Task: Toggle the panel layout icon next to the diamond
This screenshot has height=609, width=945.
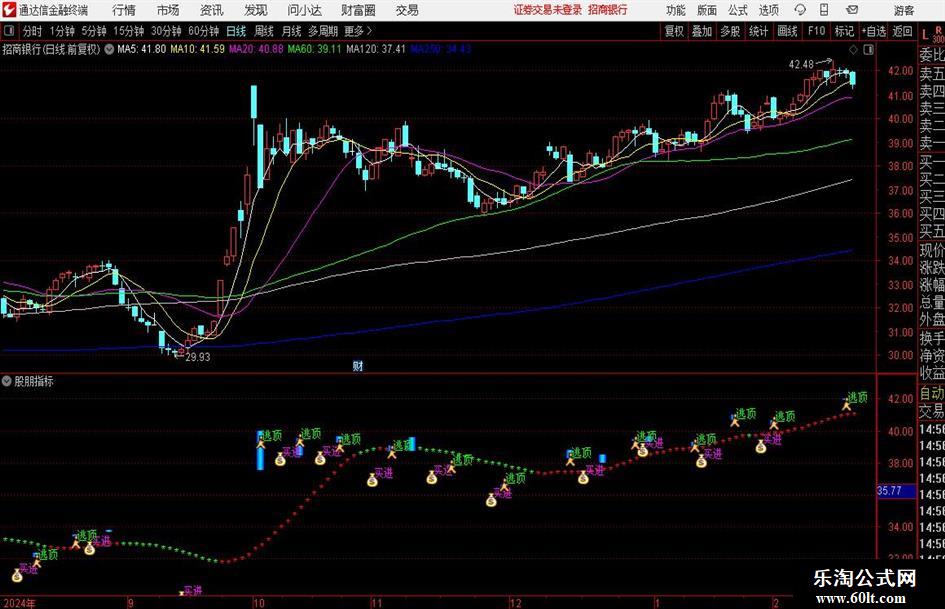Action: (868, 49)
